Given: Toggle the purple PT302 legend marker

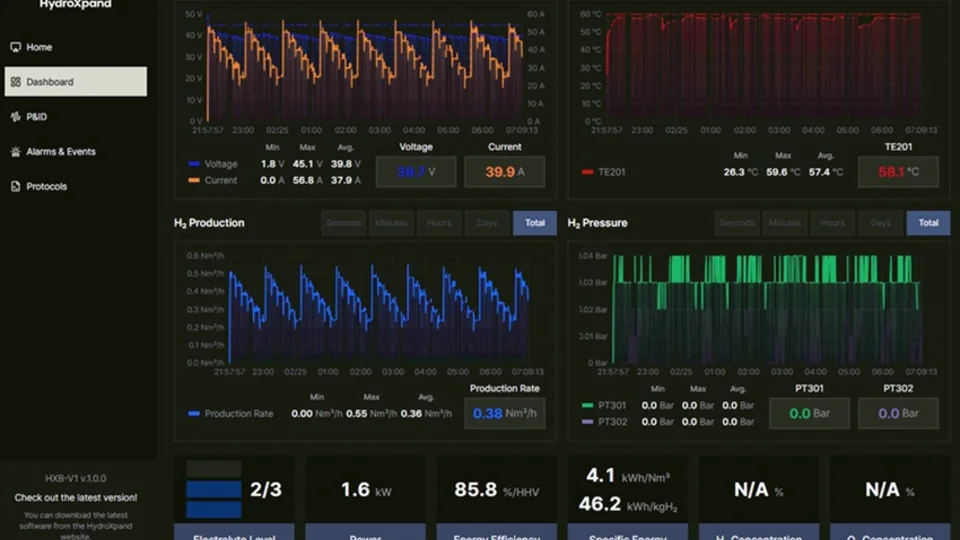Looking at the screenshot, I should point(587,422).
